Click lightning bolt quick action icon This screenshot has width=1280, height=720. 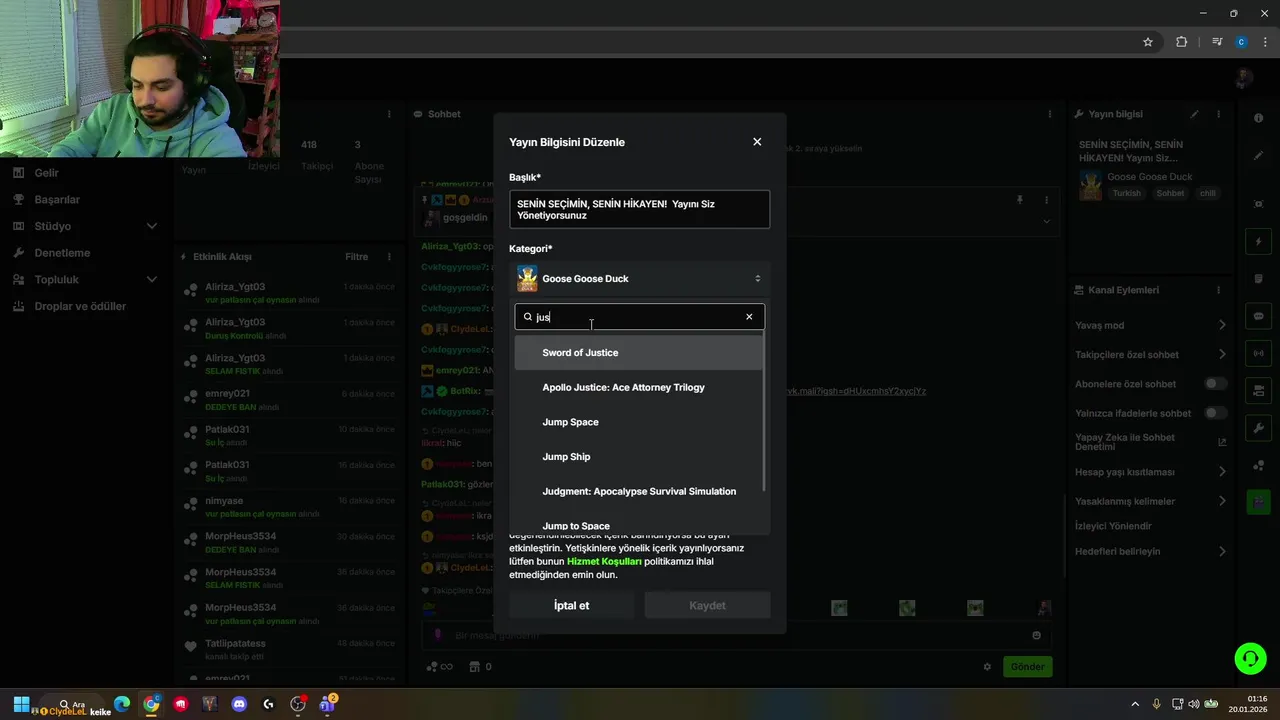1259,241
